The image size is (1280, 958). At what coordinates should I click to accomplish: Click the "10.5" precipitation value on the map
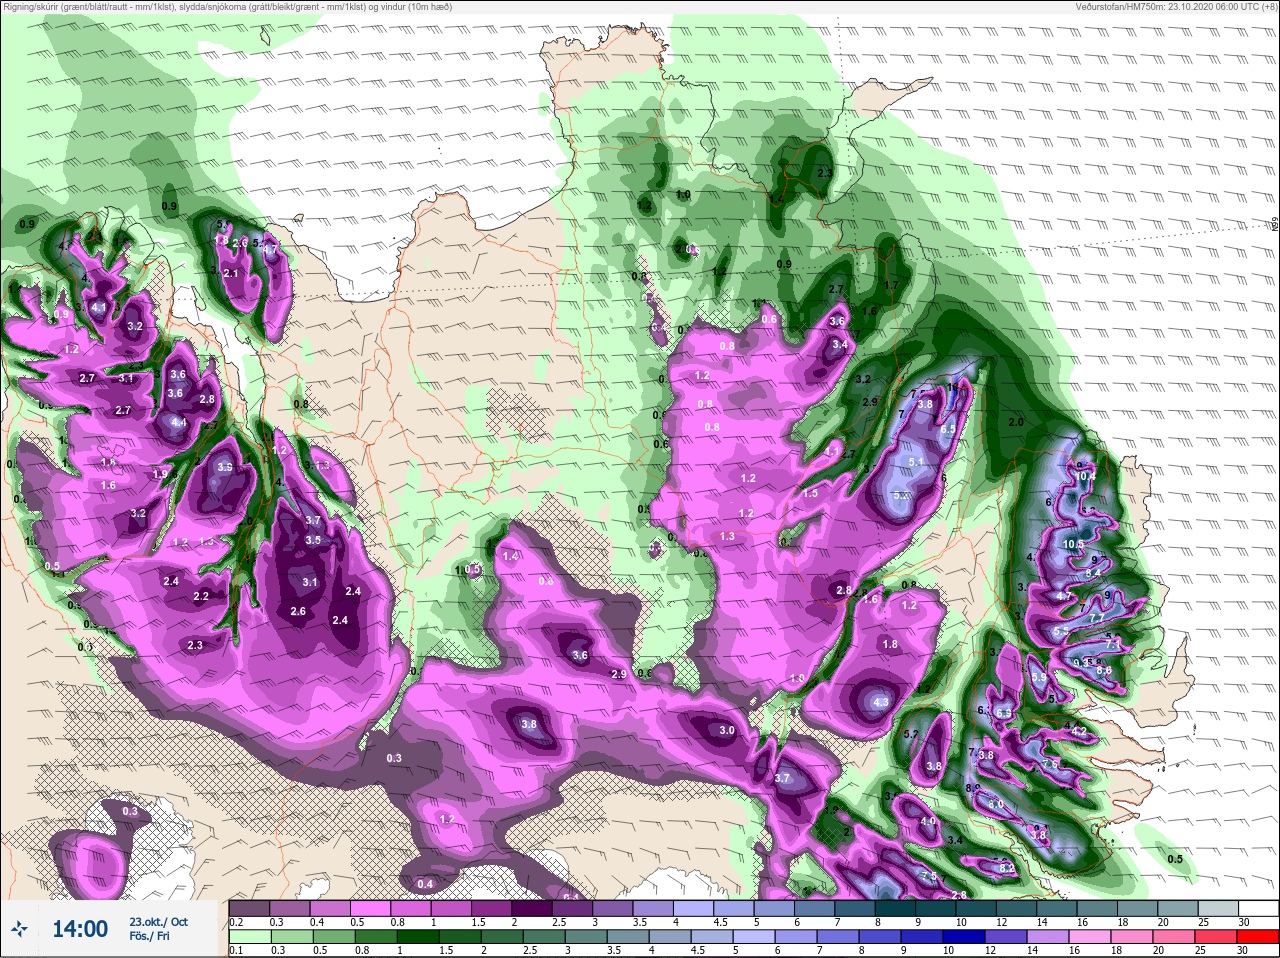1074,544
